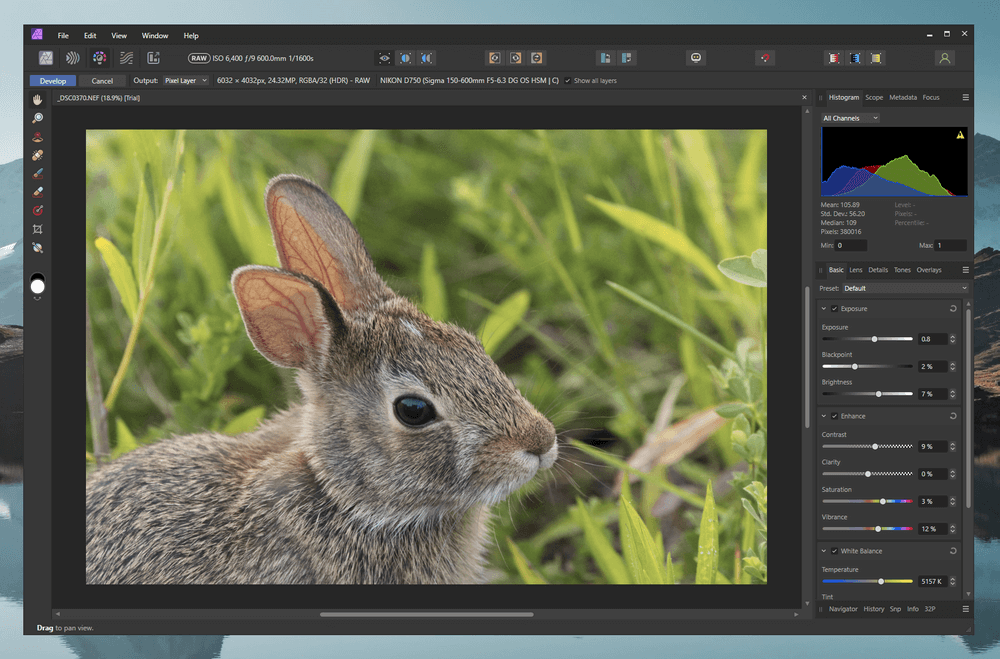Switch to the Tones tab
The width and height of the screenshot is (1000, 659).
tap(902, 270)
